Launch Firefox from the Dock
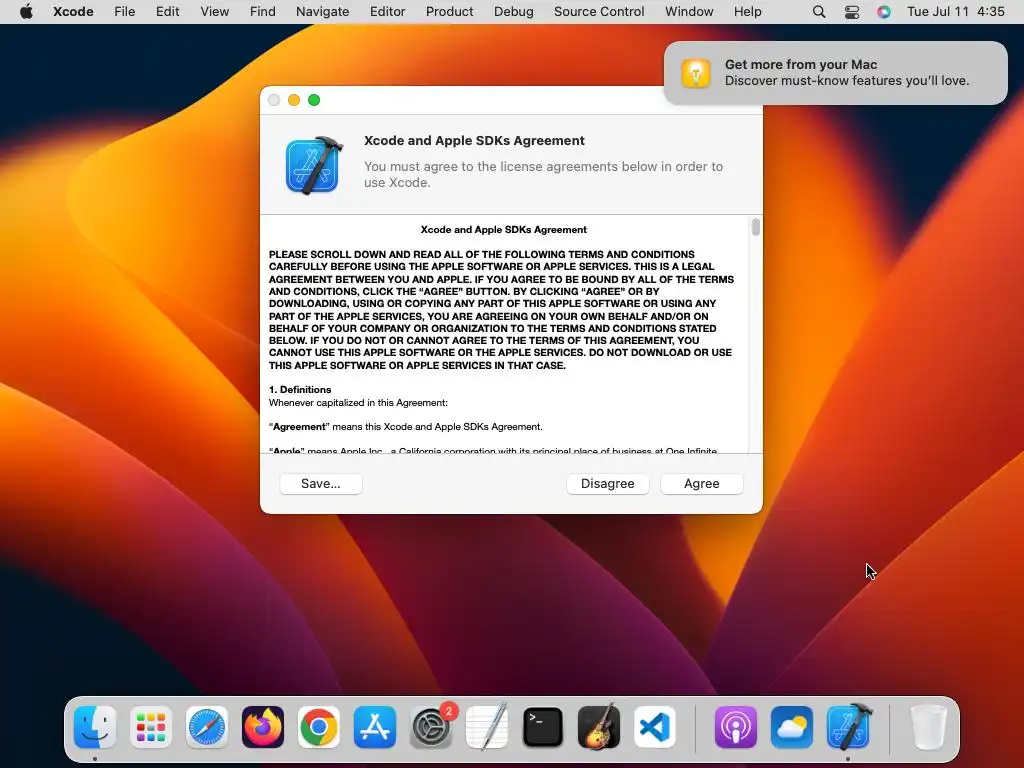Image resolution: width=1024 pixels, height=768 pixels. pyautogui.click(x=263, y=727)
